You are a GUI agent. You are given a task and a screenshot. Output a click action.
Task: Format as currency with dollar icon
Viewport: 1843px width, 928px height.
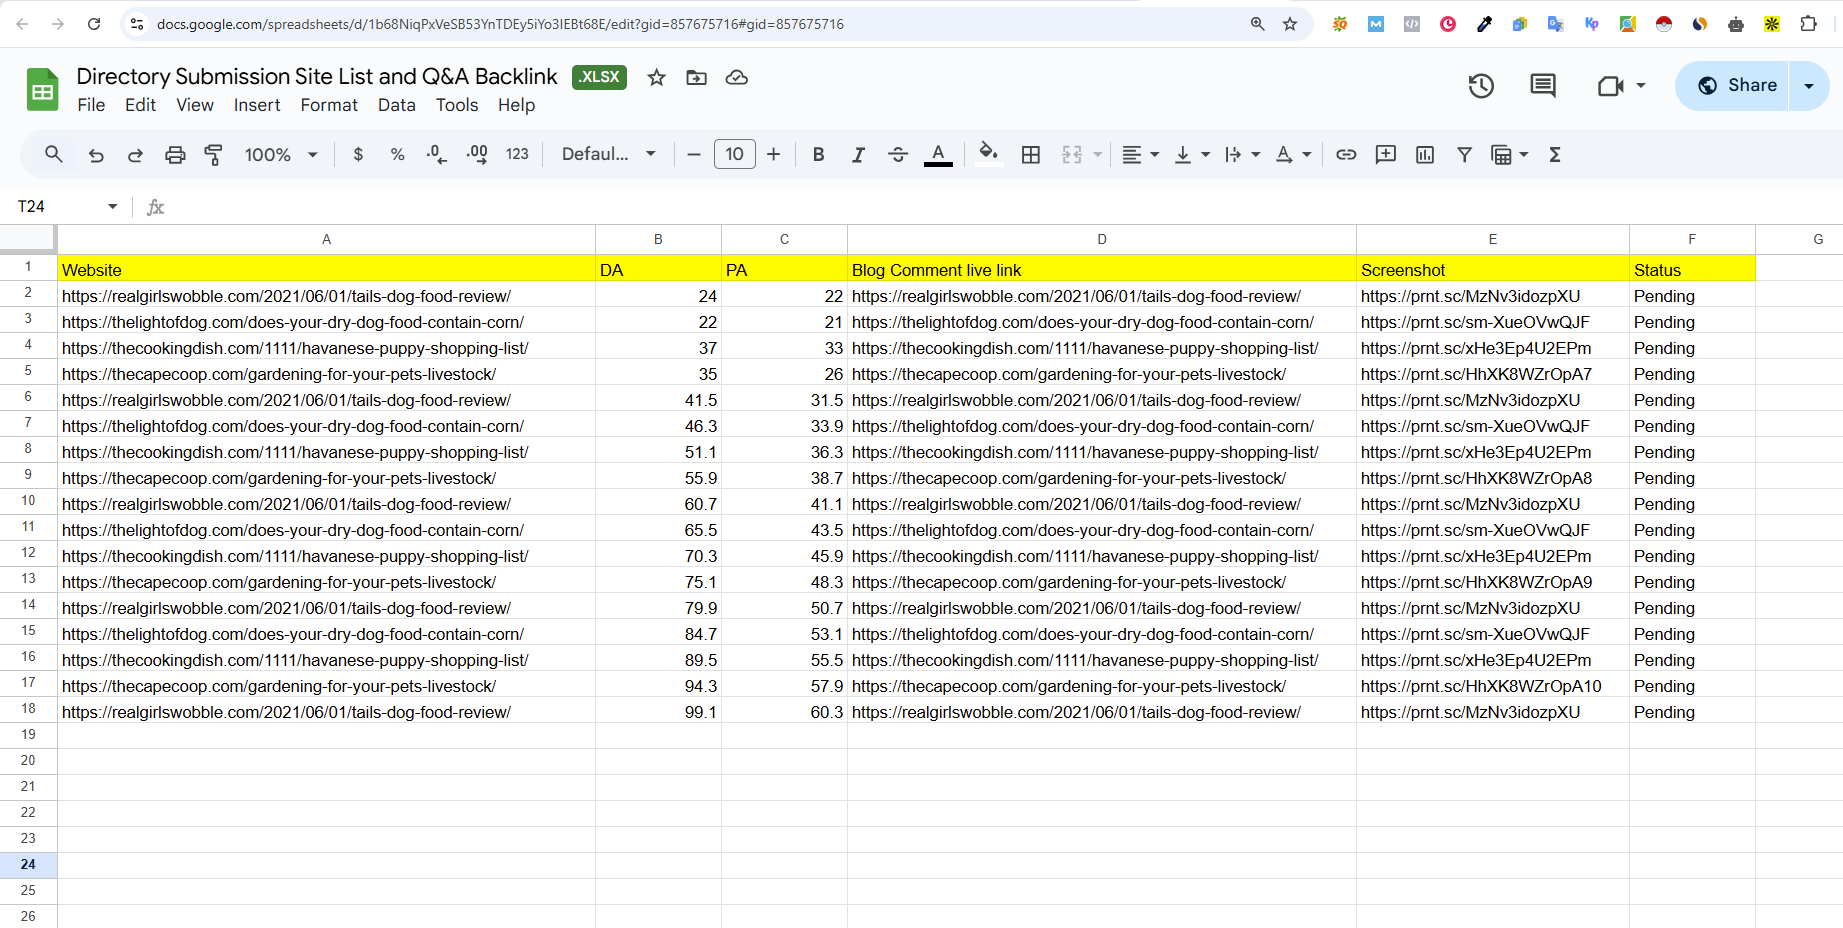pos(358,154)
